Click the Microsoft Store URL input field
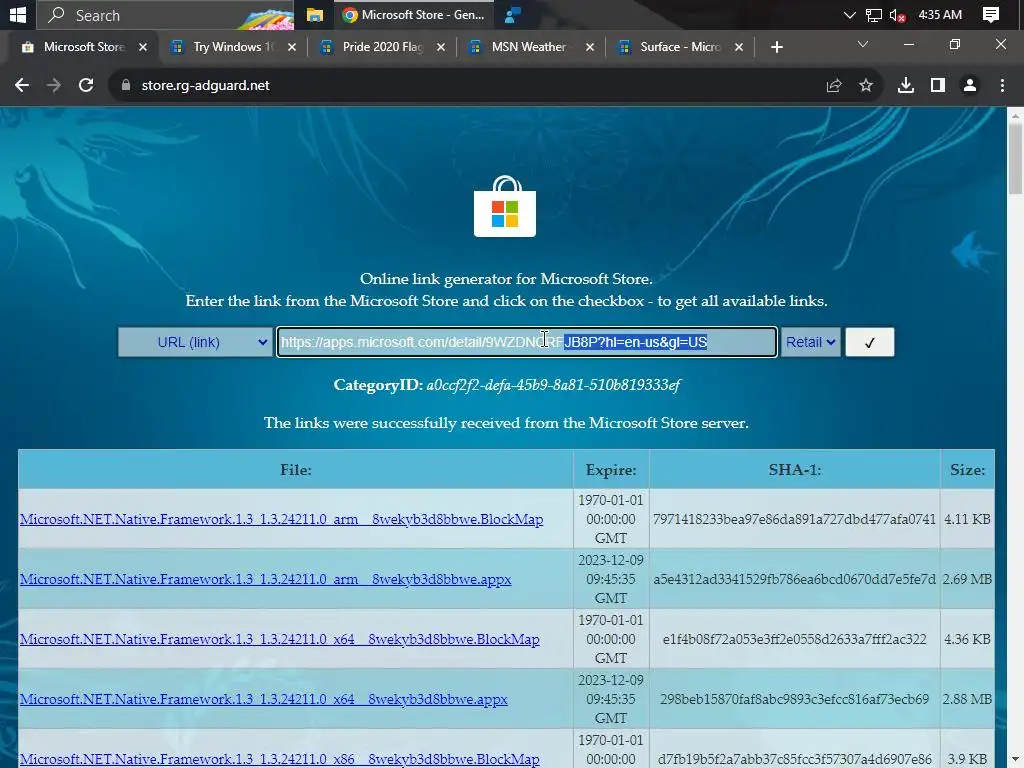 coord(527,342)
